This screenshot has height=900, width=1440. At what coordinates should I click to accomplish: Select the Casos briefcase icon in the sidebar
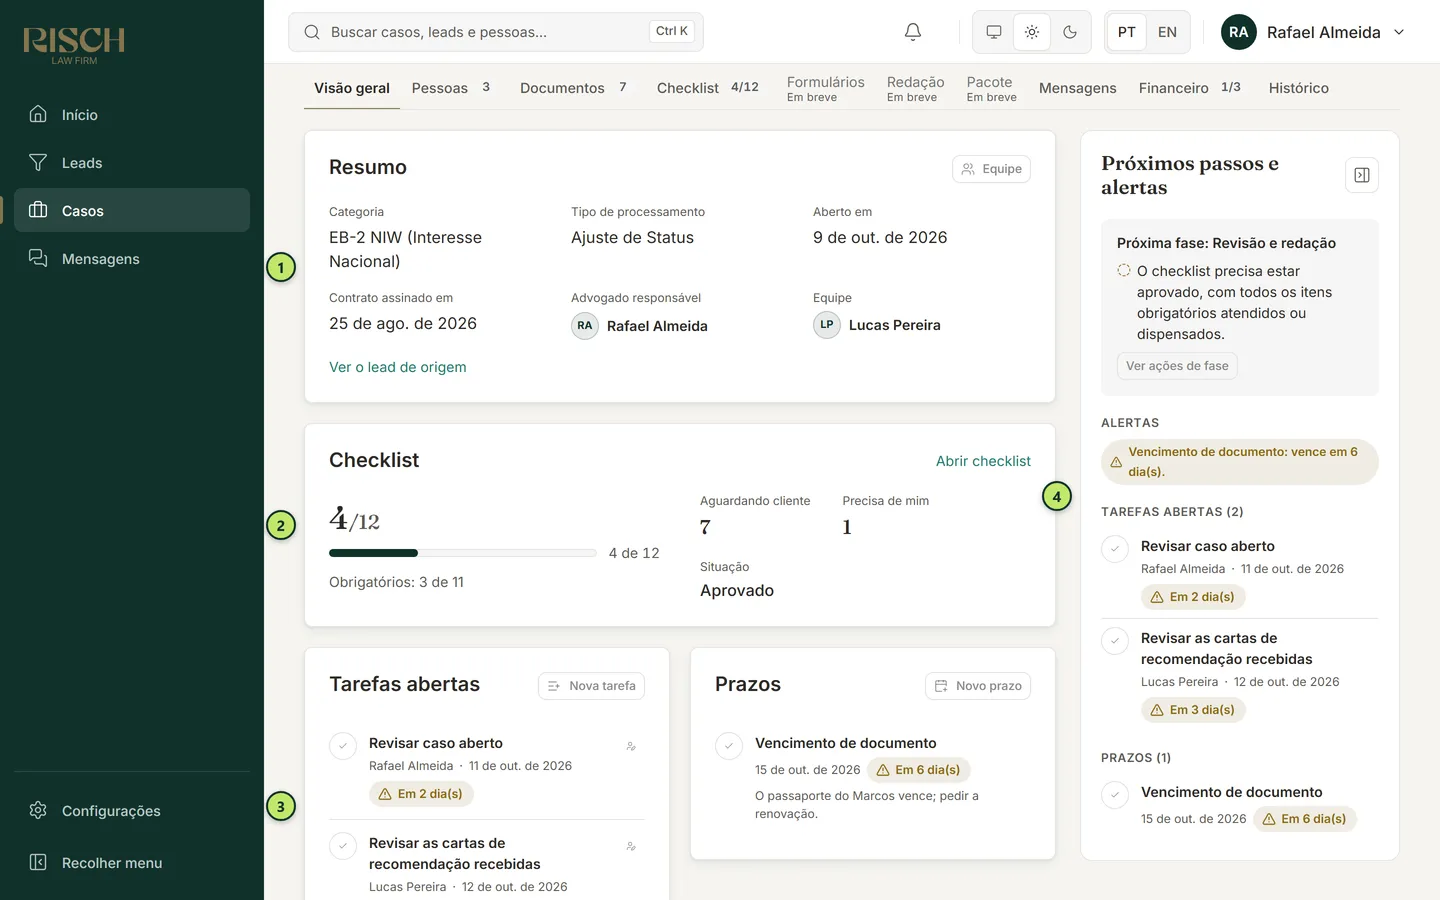(38, 210)
